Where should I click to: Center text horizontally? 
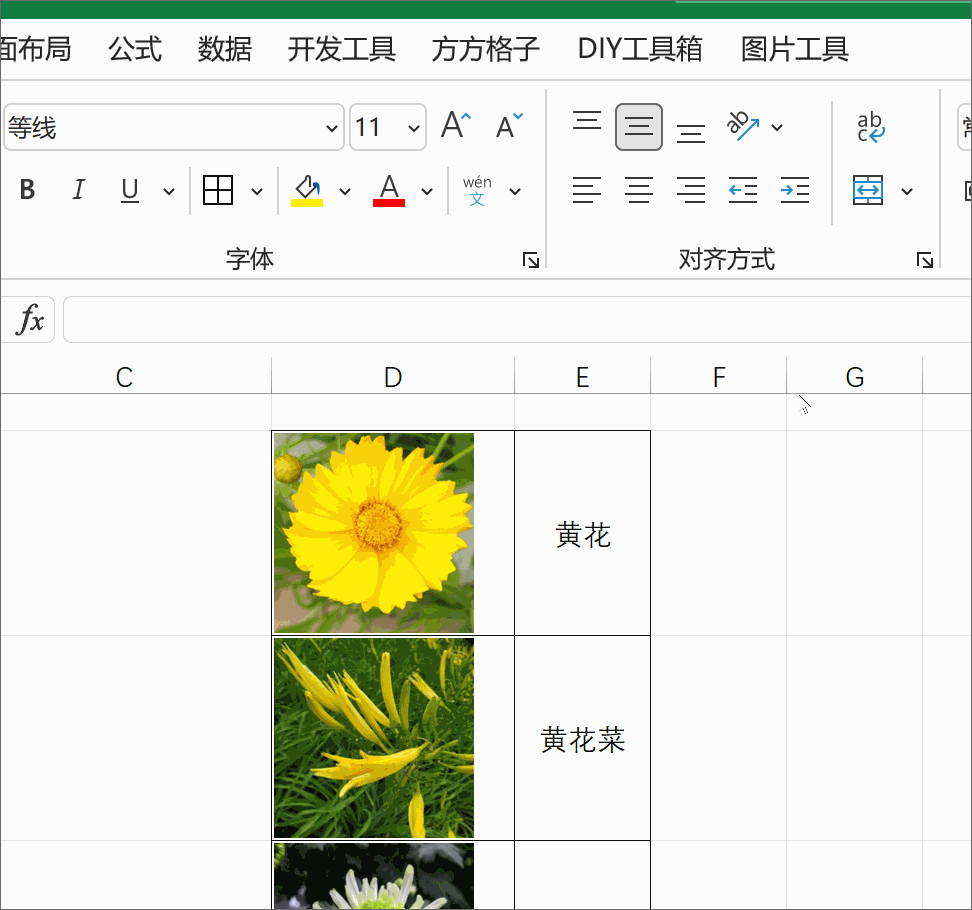[639, 190]
